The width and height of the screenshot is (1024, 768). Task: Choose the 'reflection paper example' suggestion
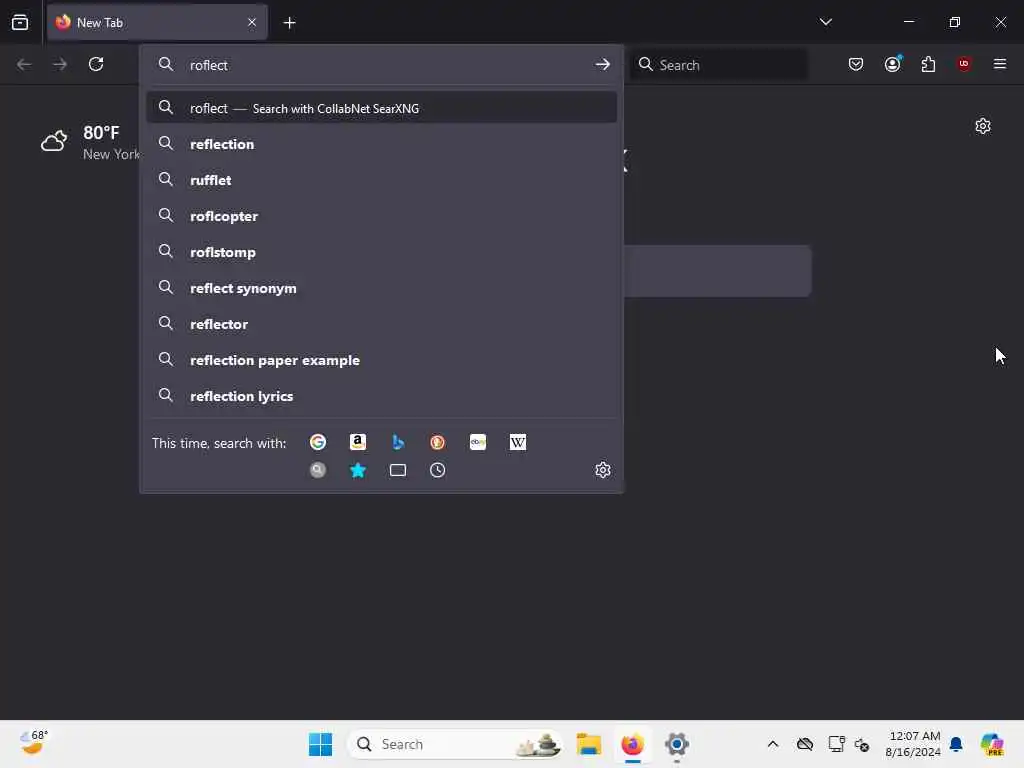(381, 359)
